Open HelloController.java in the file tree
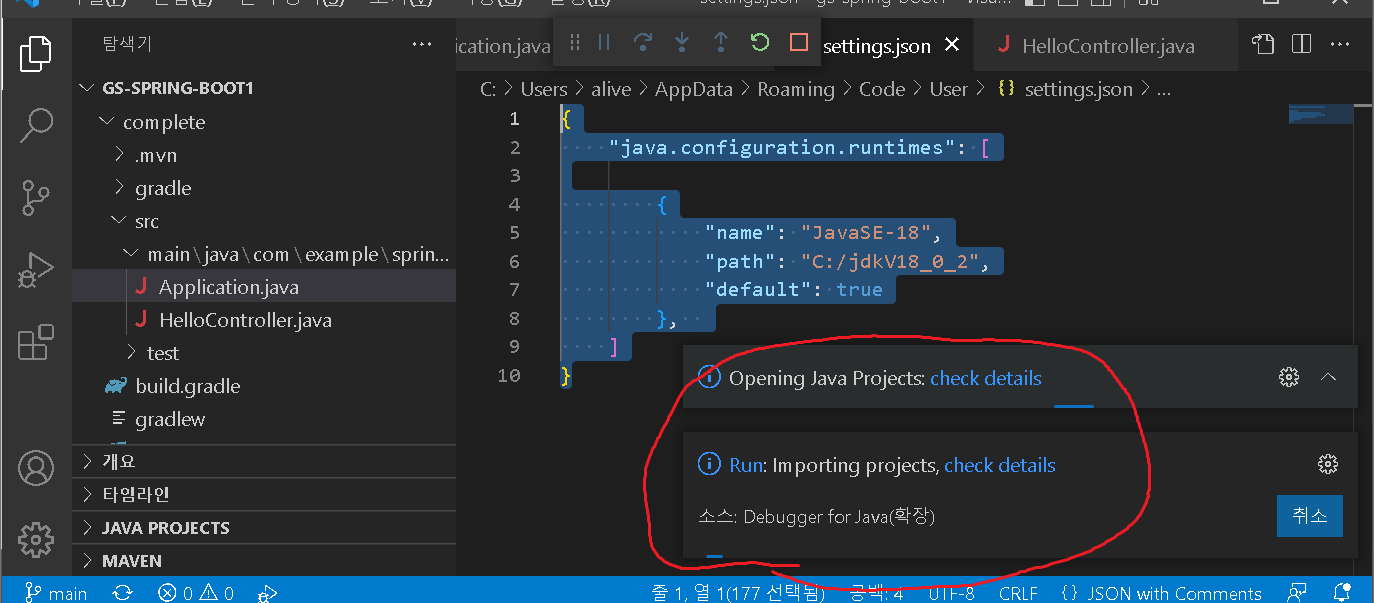 264,320
